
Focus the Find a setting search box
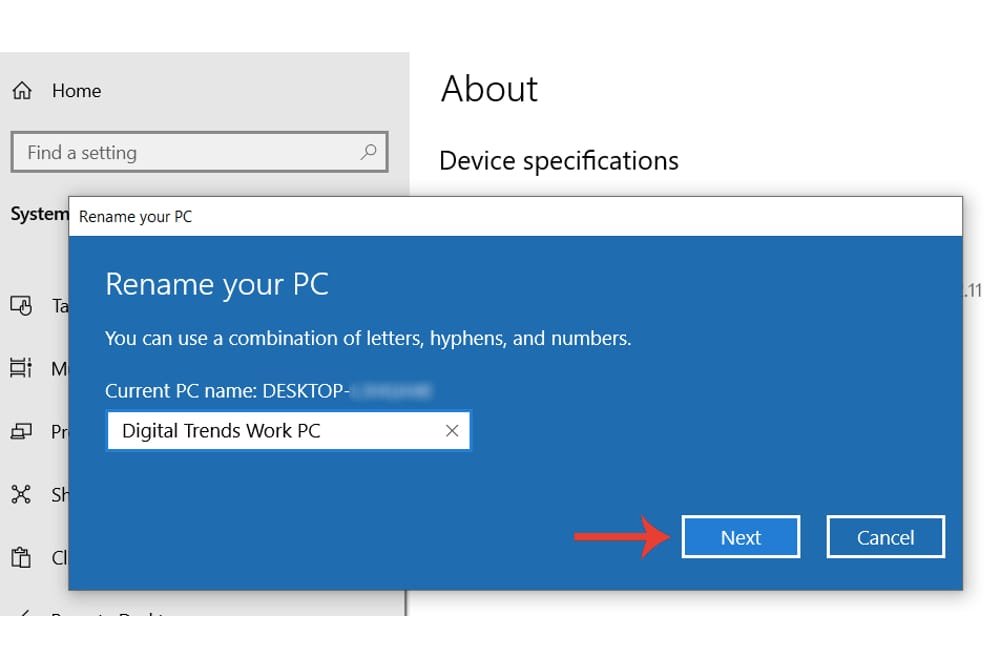(190, 153)
